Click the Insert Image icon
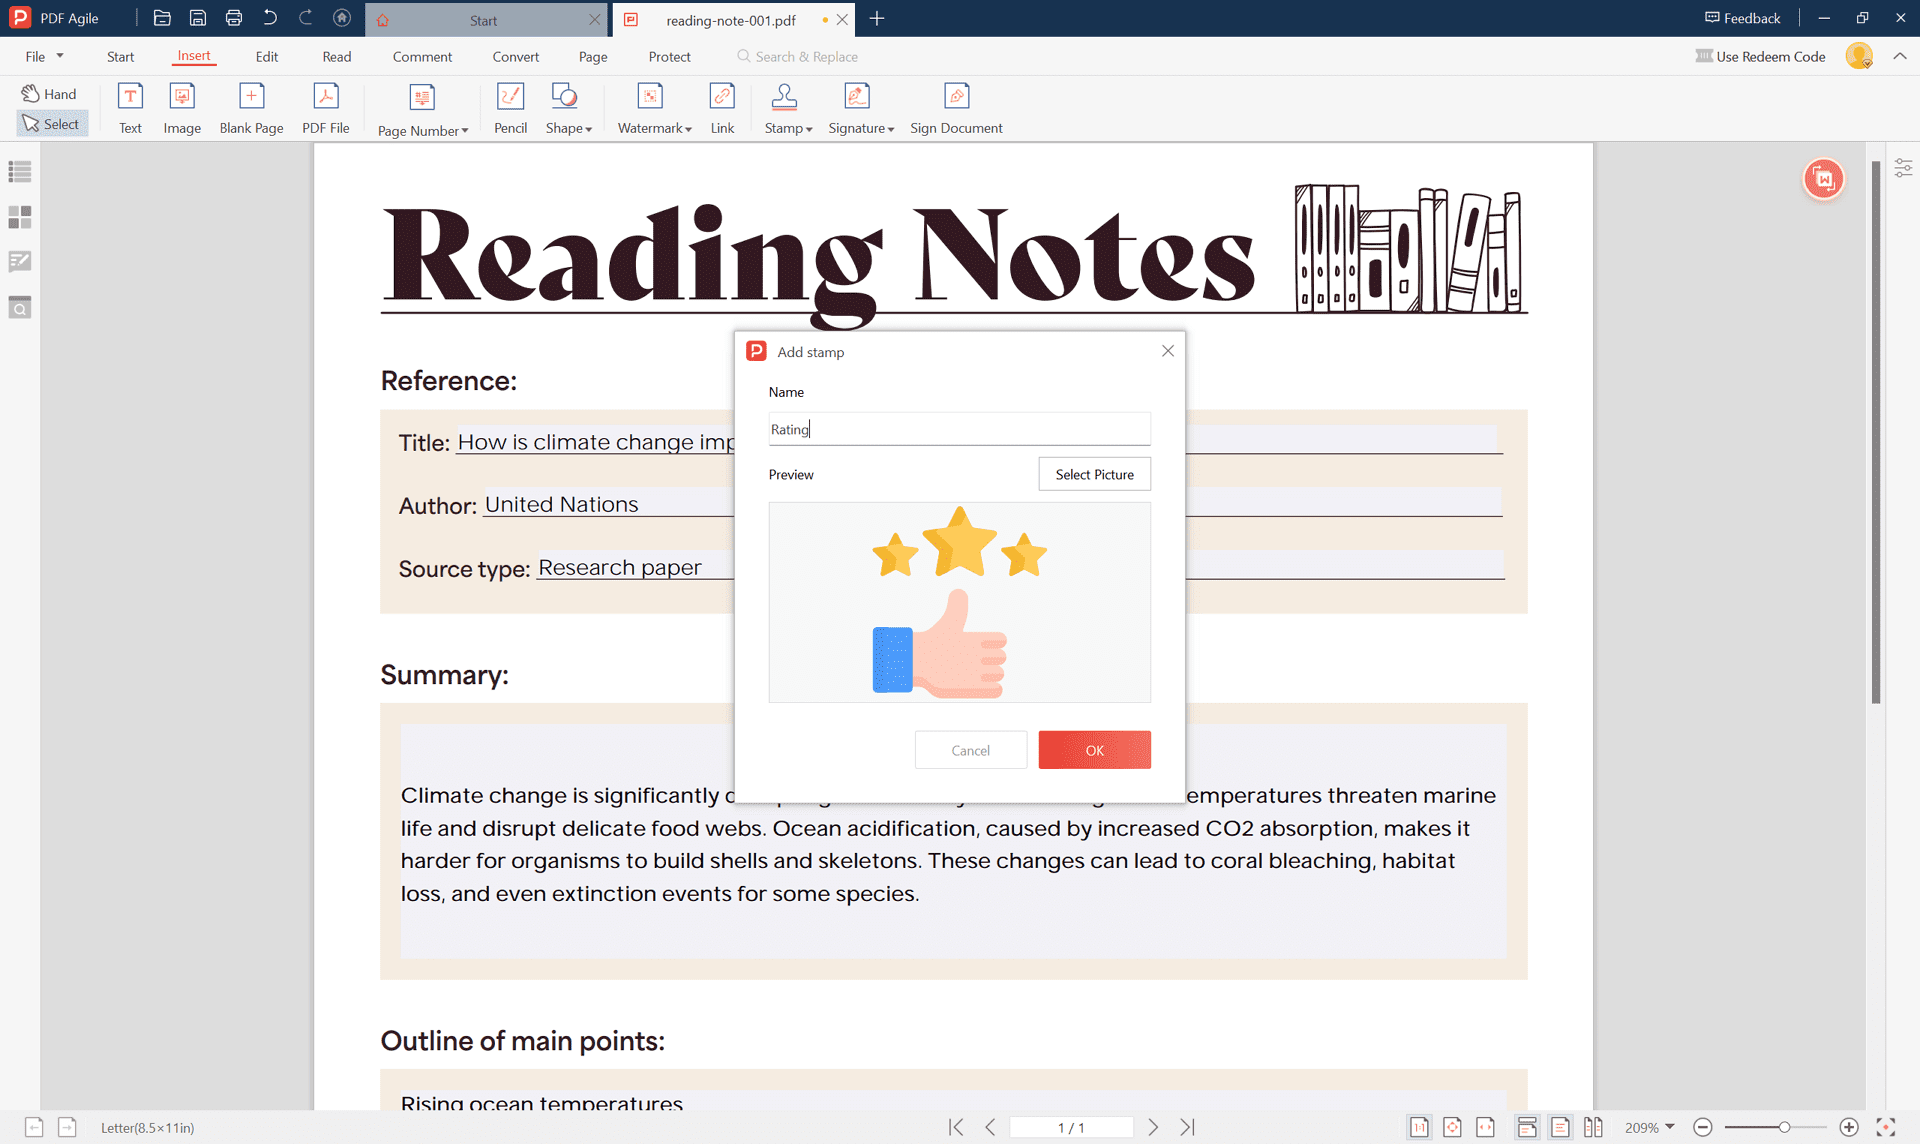1920x1144 pixels. pos(182,108)
